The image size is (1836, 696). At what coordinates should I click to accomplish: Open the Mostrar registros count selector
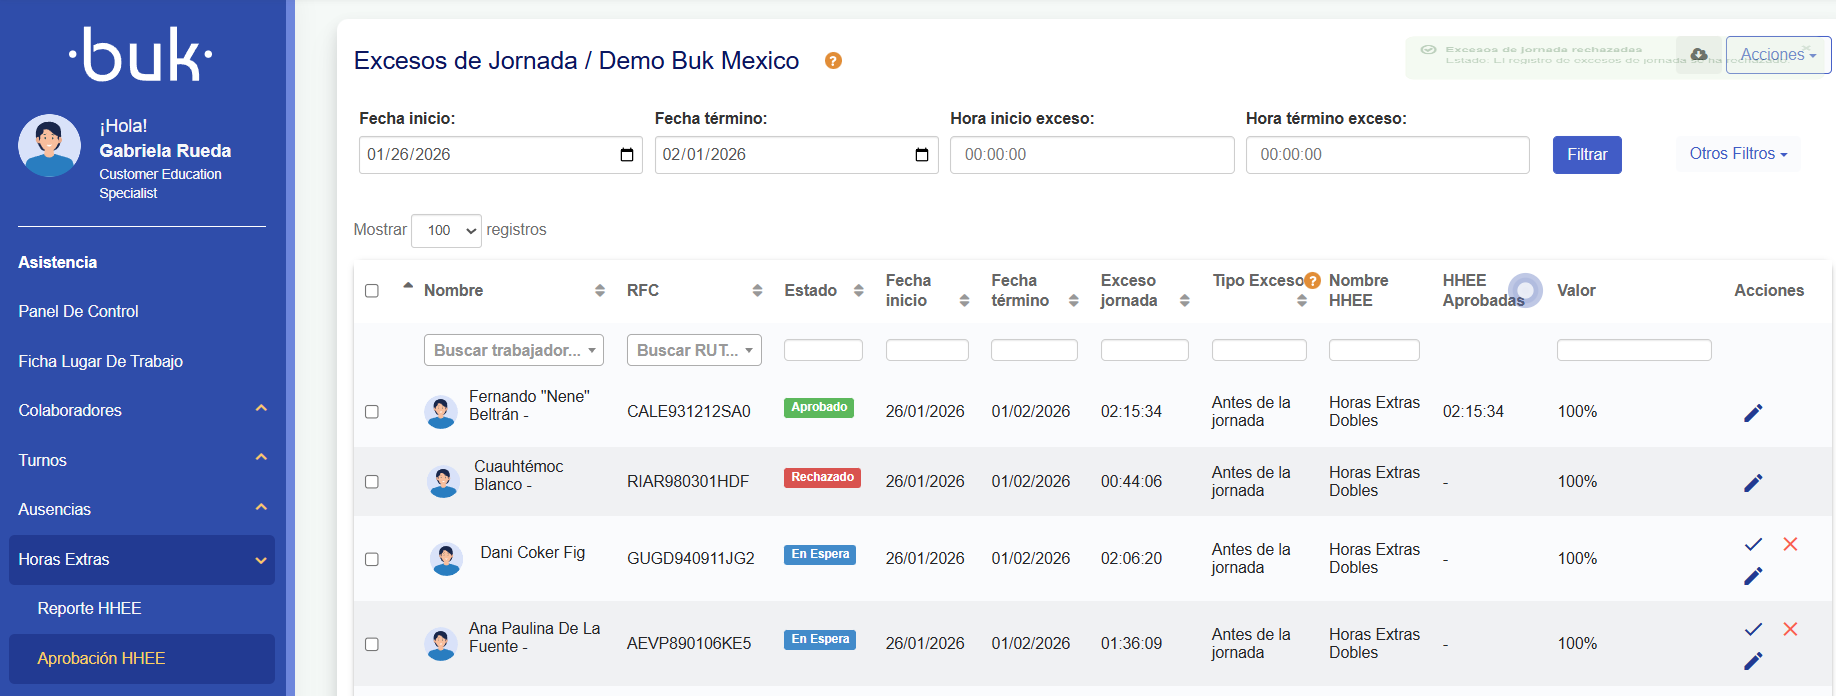pos(446,231)
